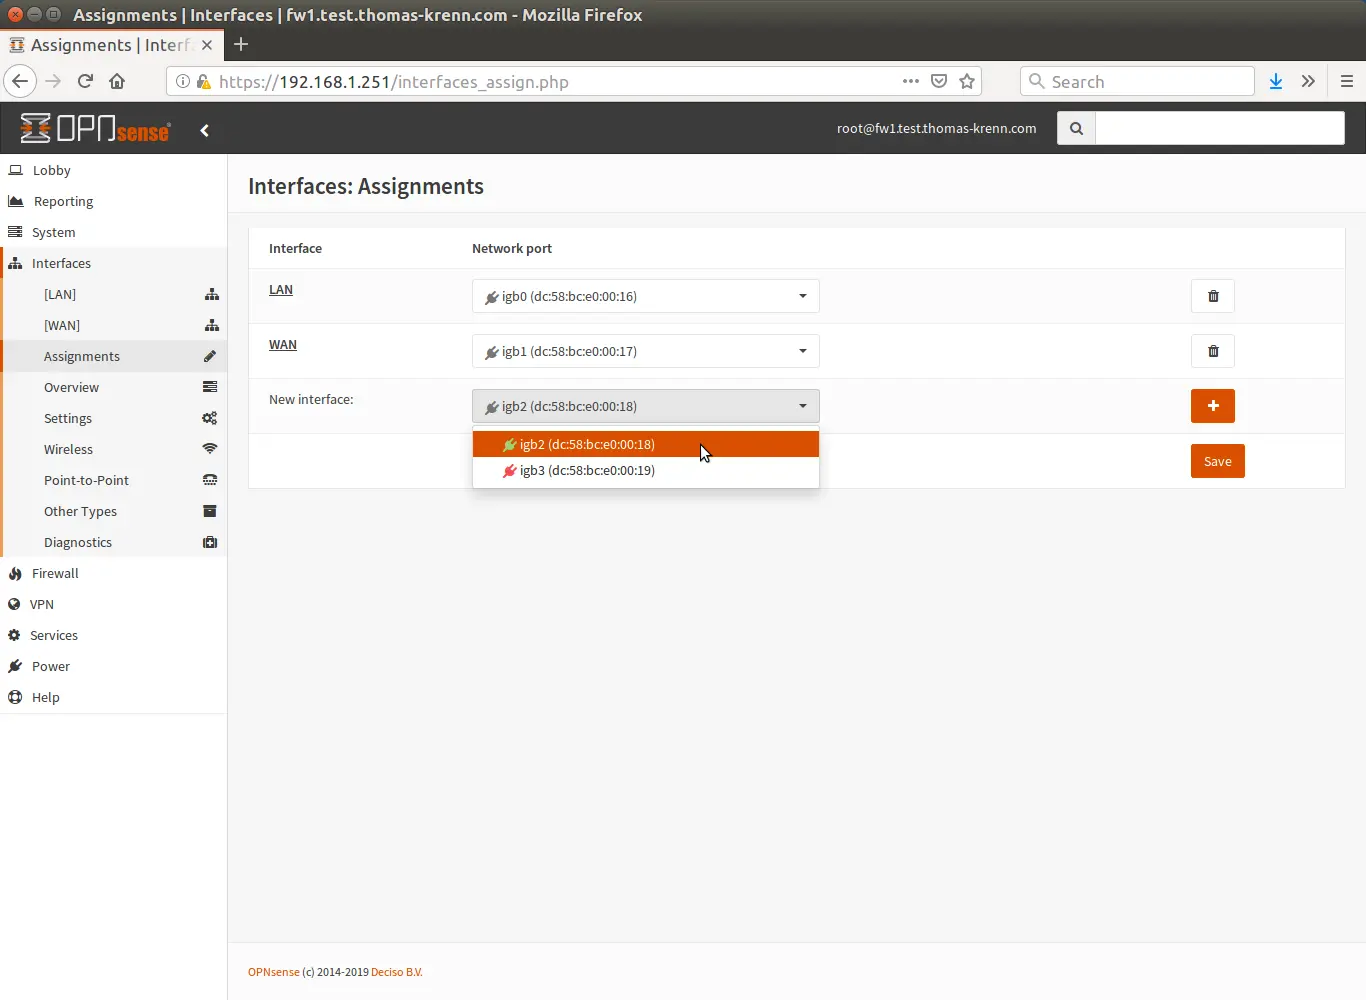This screenshot has width=1366, height=1000.
Task: Click the OPNsense logo
Action: [93, 128]
